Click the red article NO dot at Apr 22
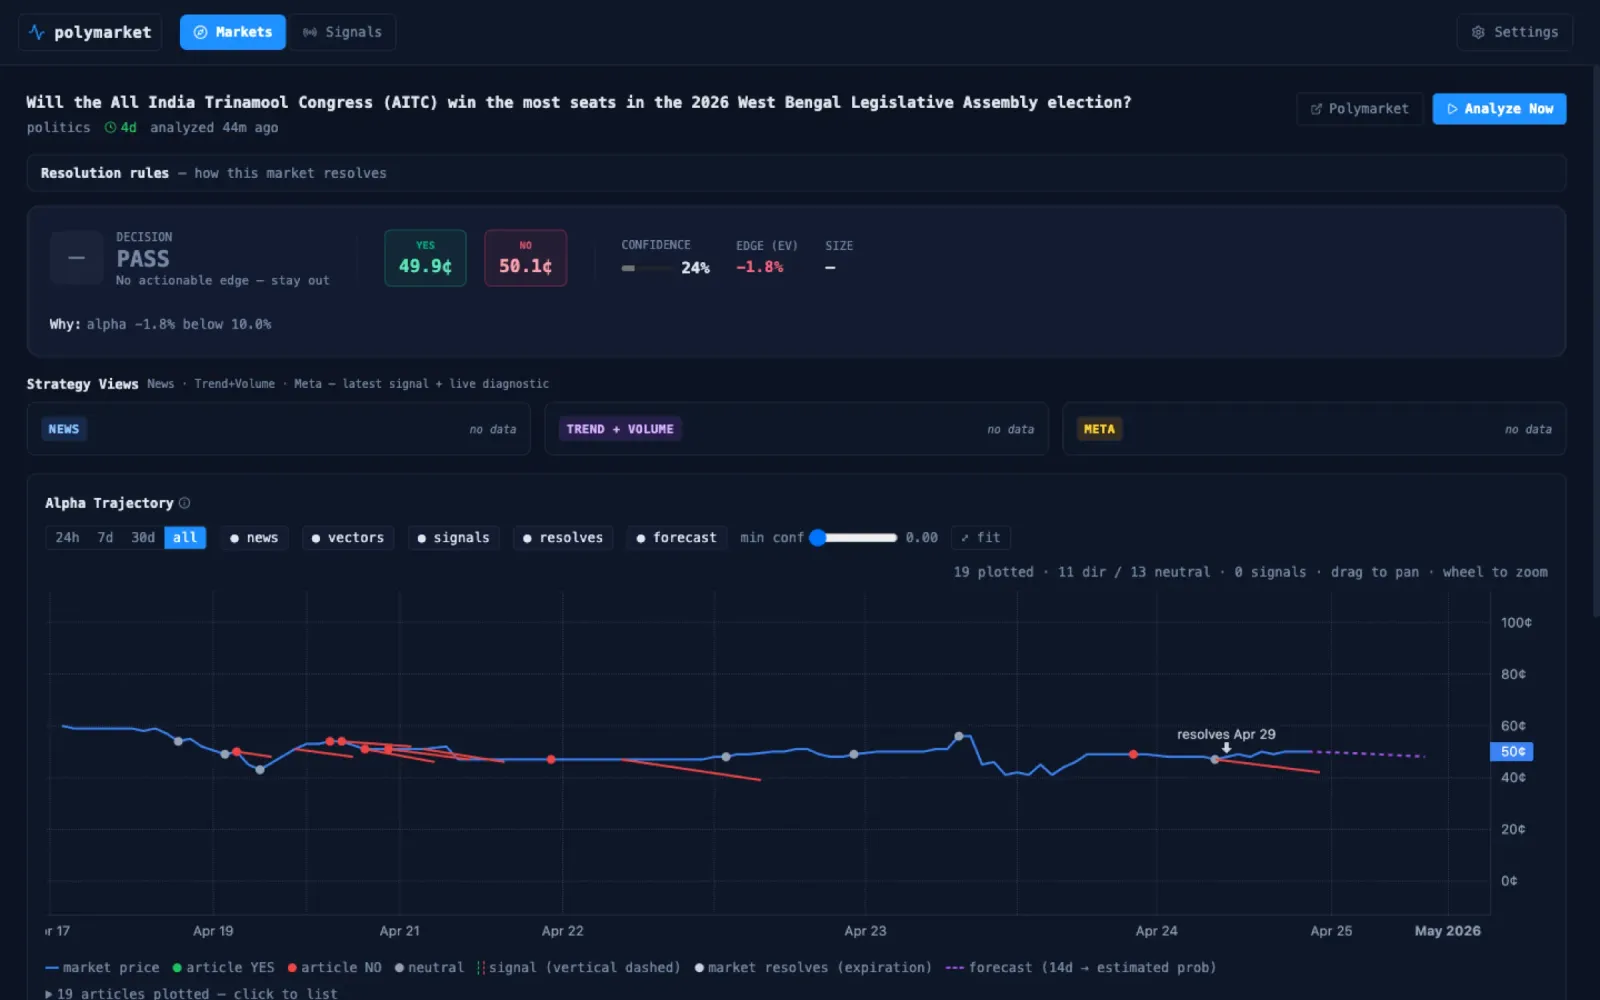The height and width of the screenshot is (1000, 1600). [x=551, y=760]
